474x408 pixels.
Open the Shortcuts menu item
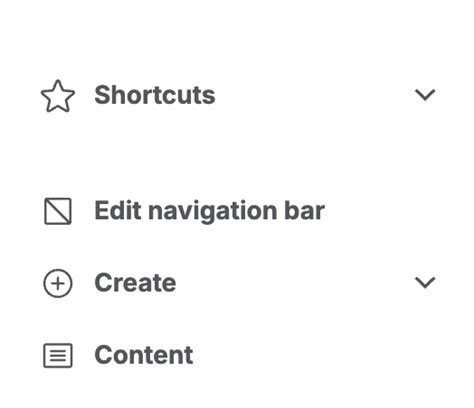[x=237, y=95]
